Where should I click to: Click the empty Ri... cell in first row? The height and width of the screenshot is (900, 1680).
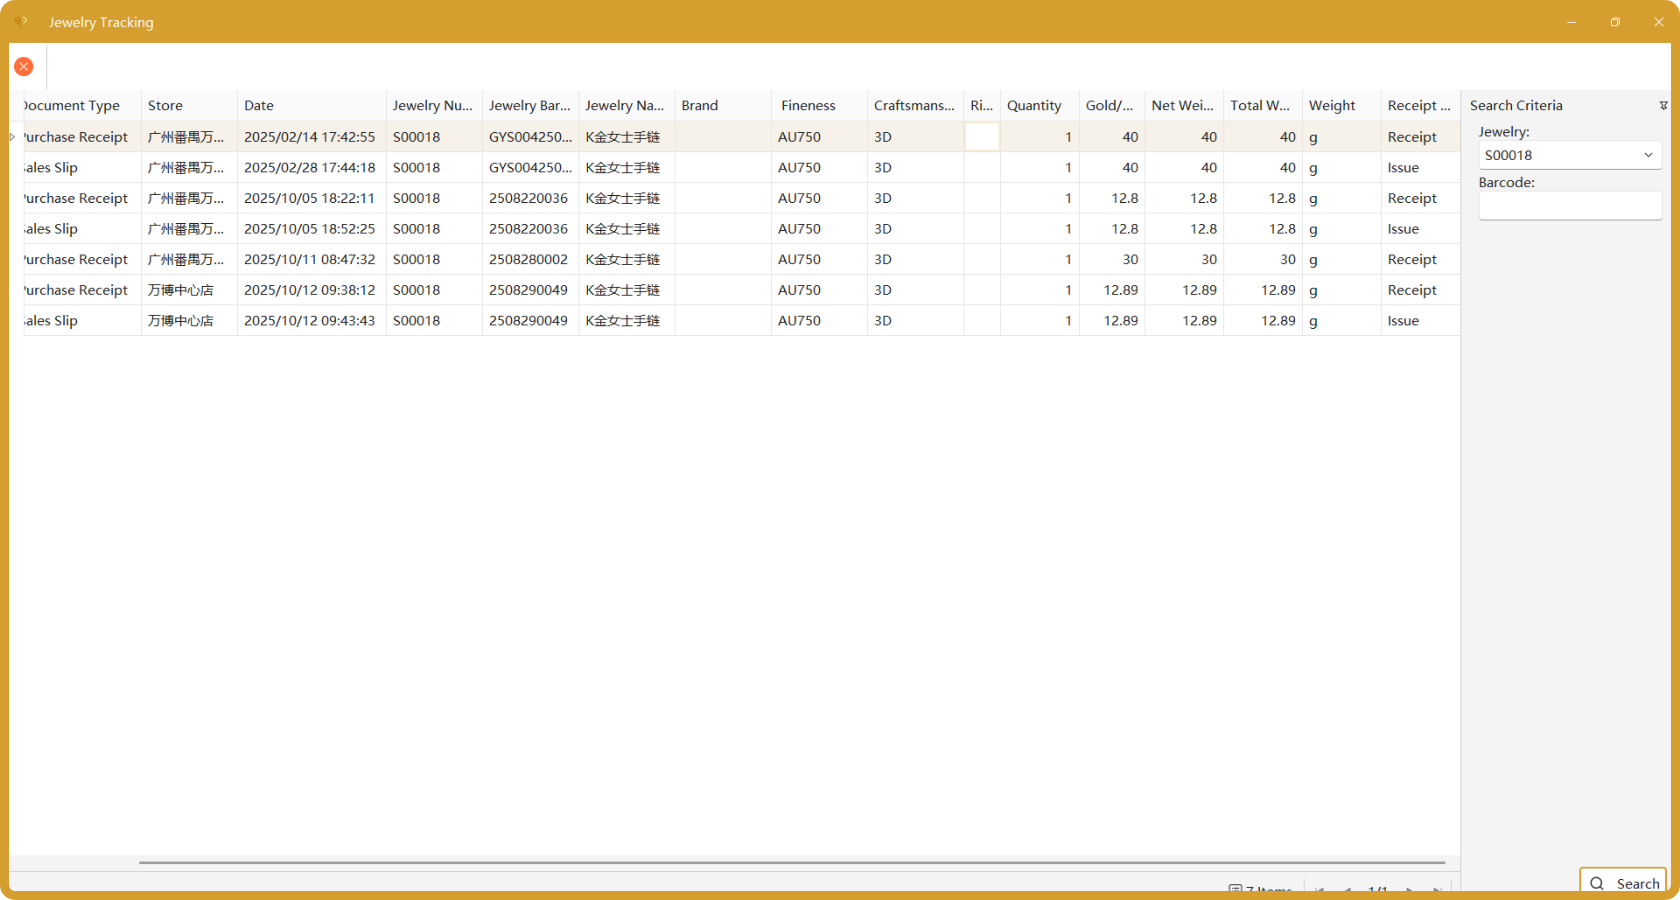pos(981,137)
